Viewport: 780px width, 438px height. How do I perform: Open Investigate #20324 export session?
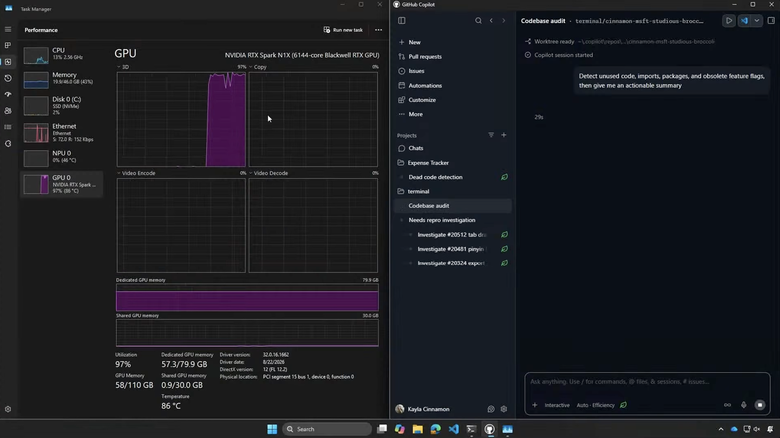[453, 263]
